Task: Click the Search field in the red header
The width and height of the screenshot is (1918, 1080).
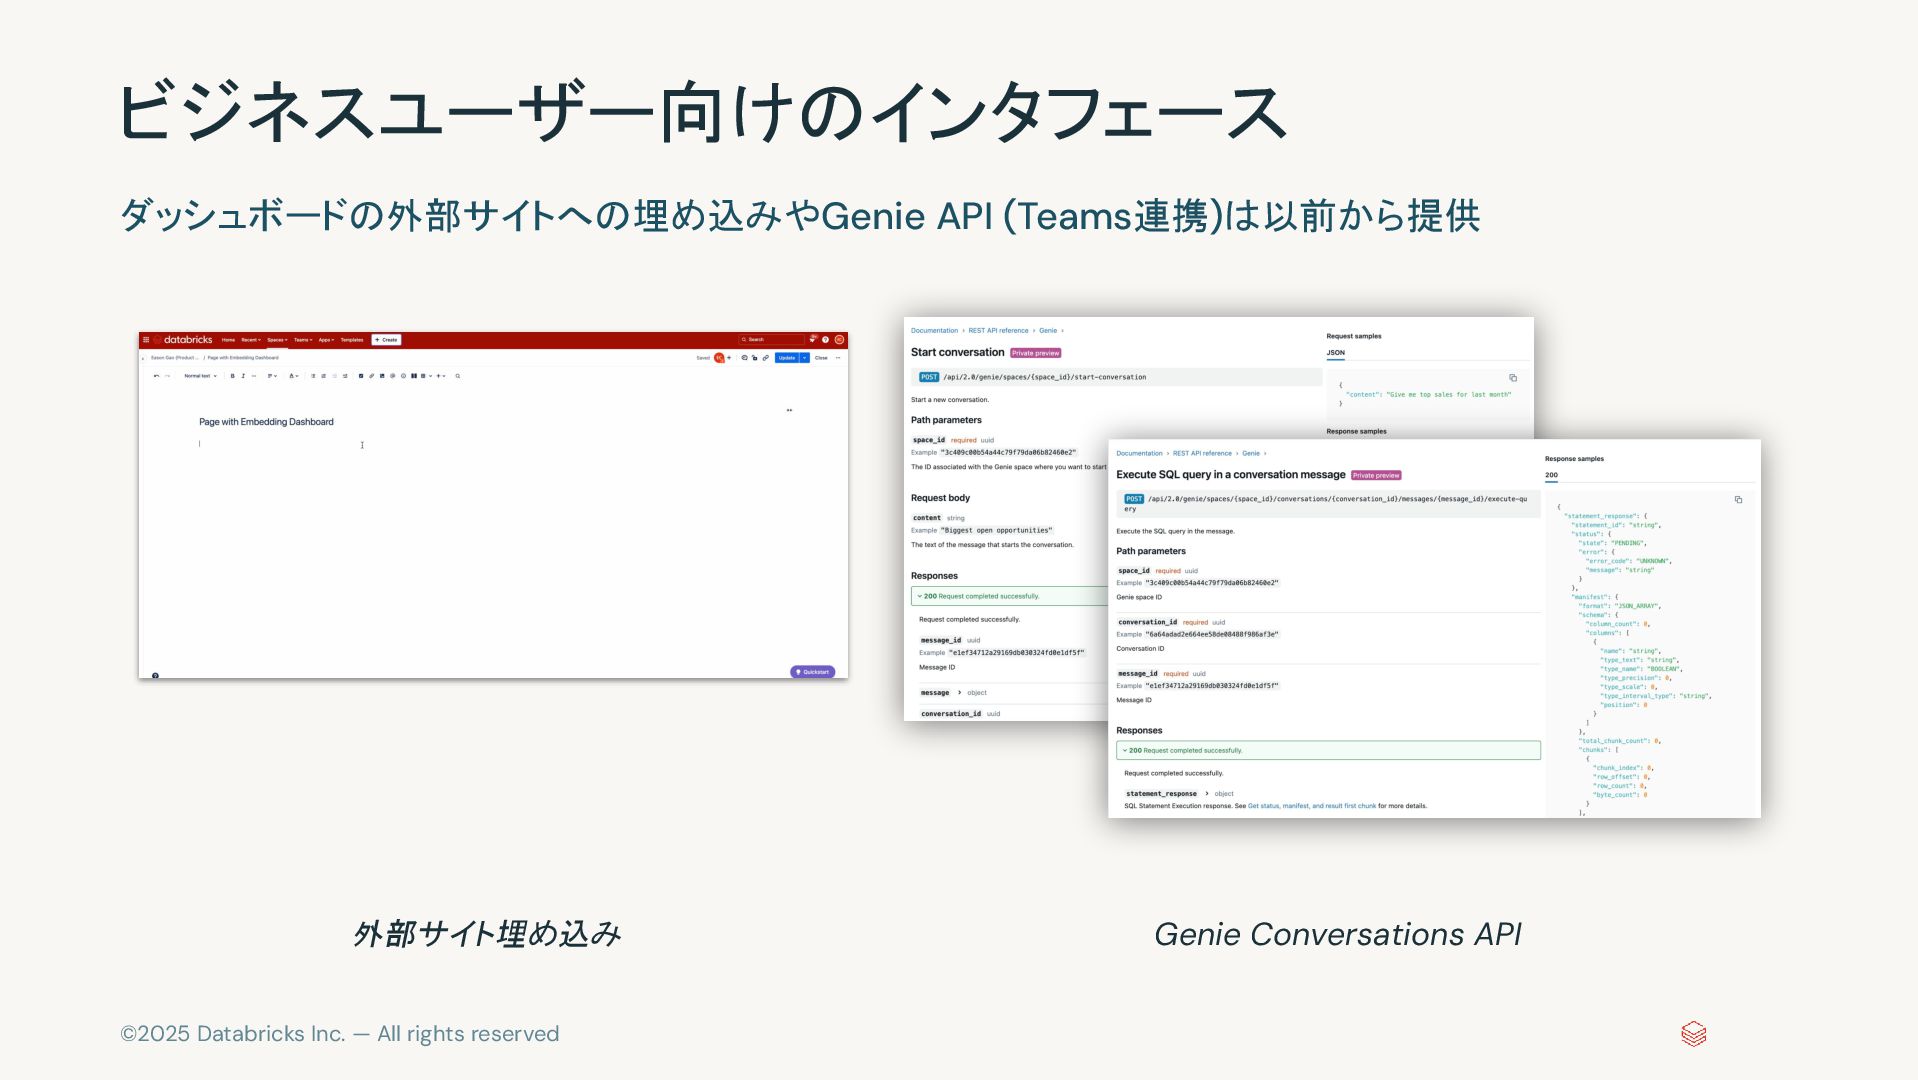Action: [x=771, y=340]
